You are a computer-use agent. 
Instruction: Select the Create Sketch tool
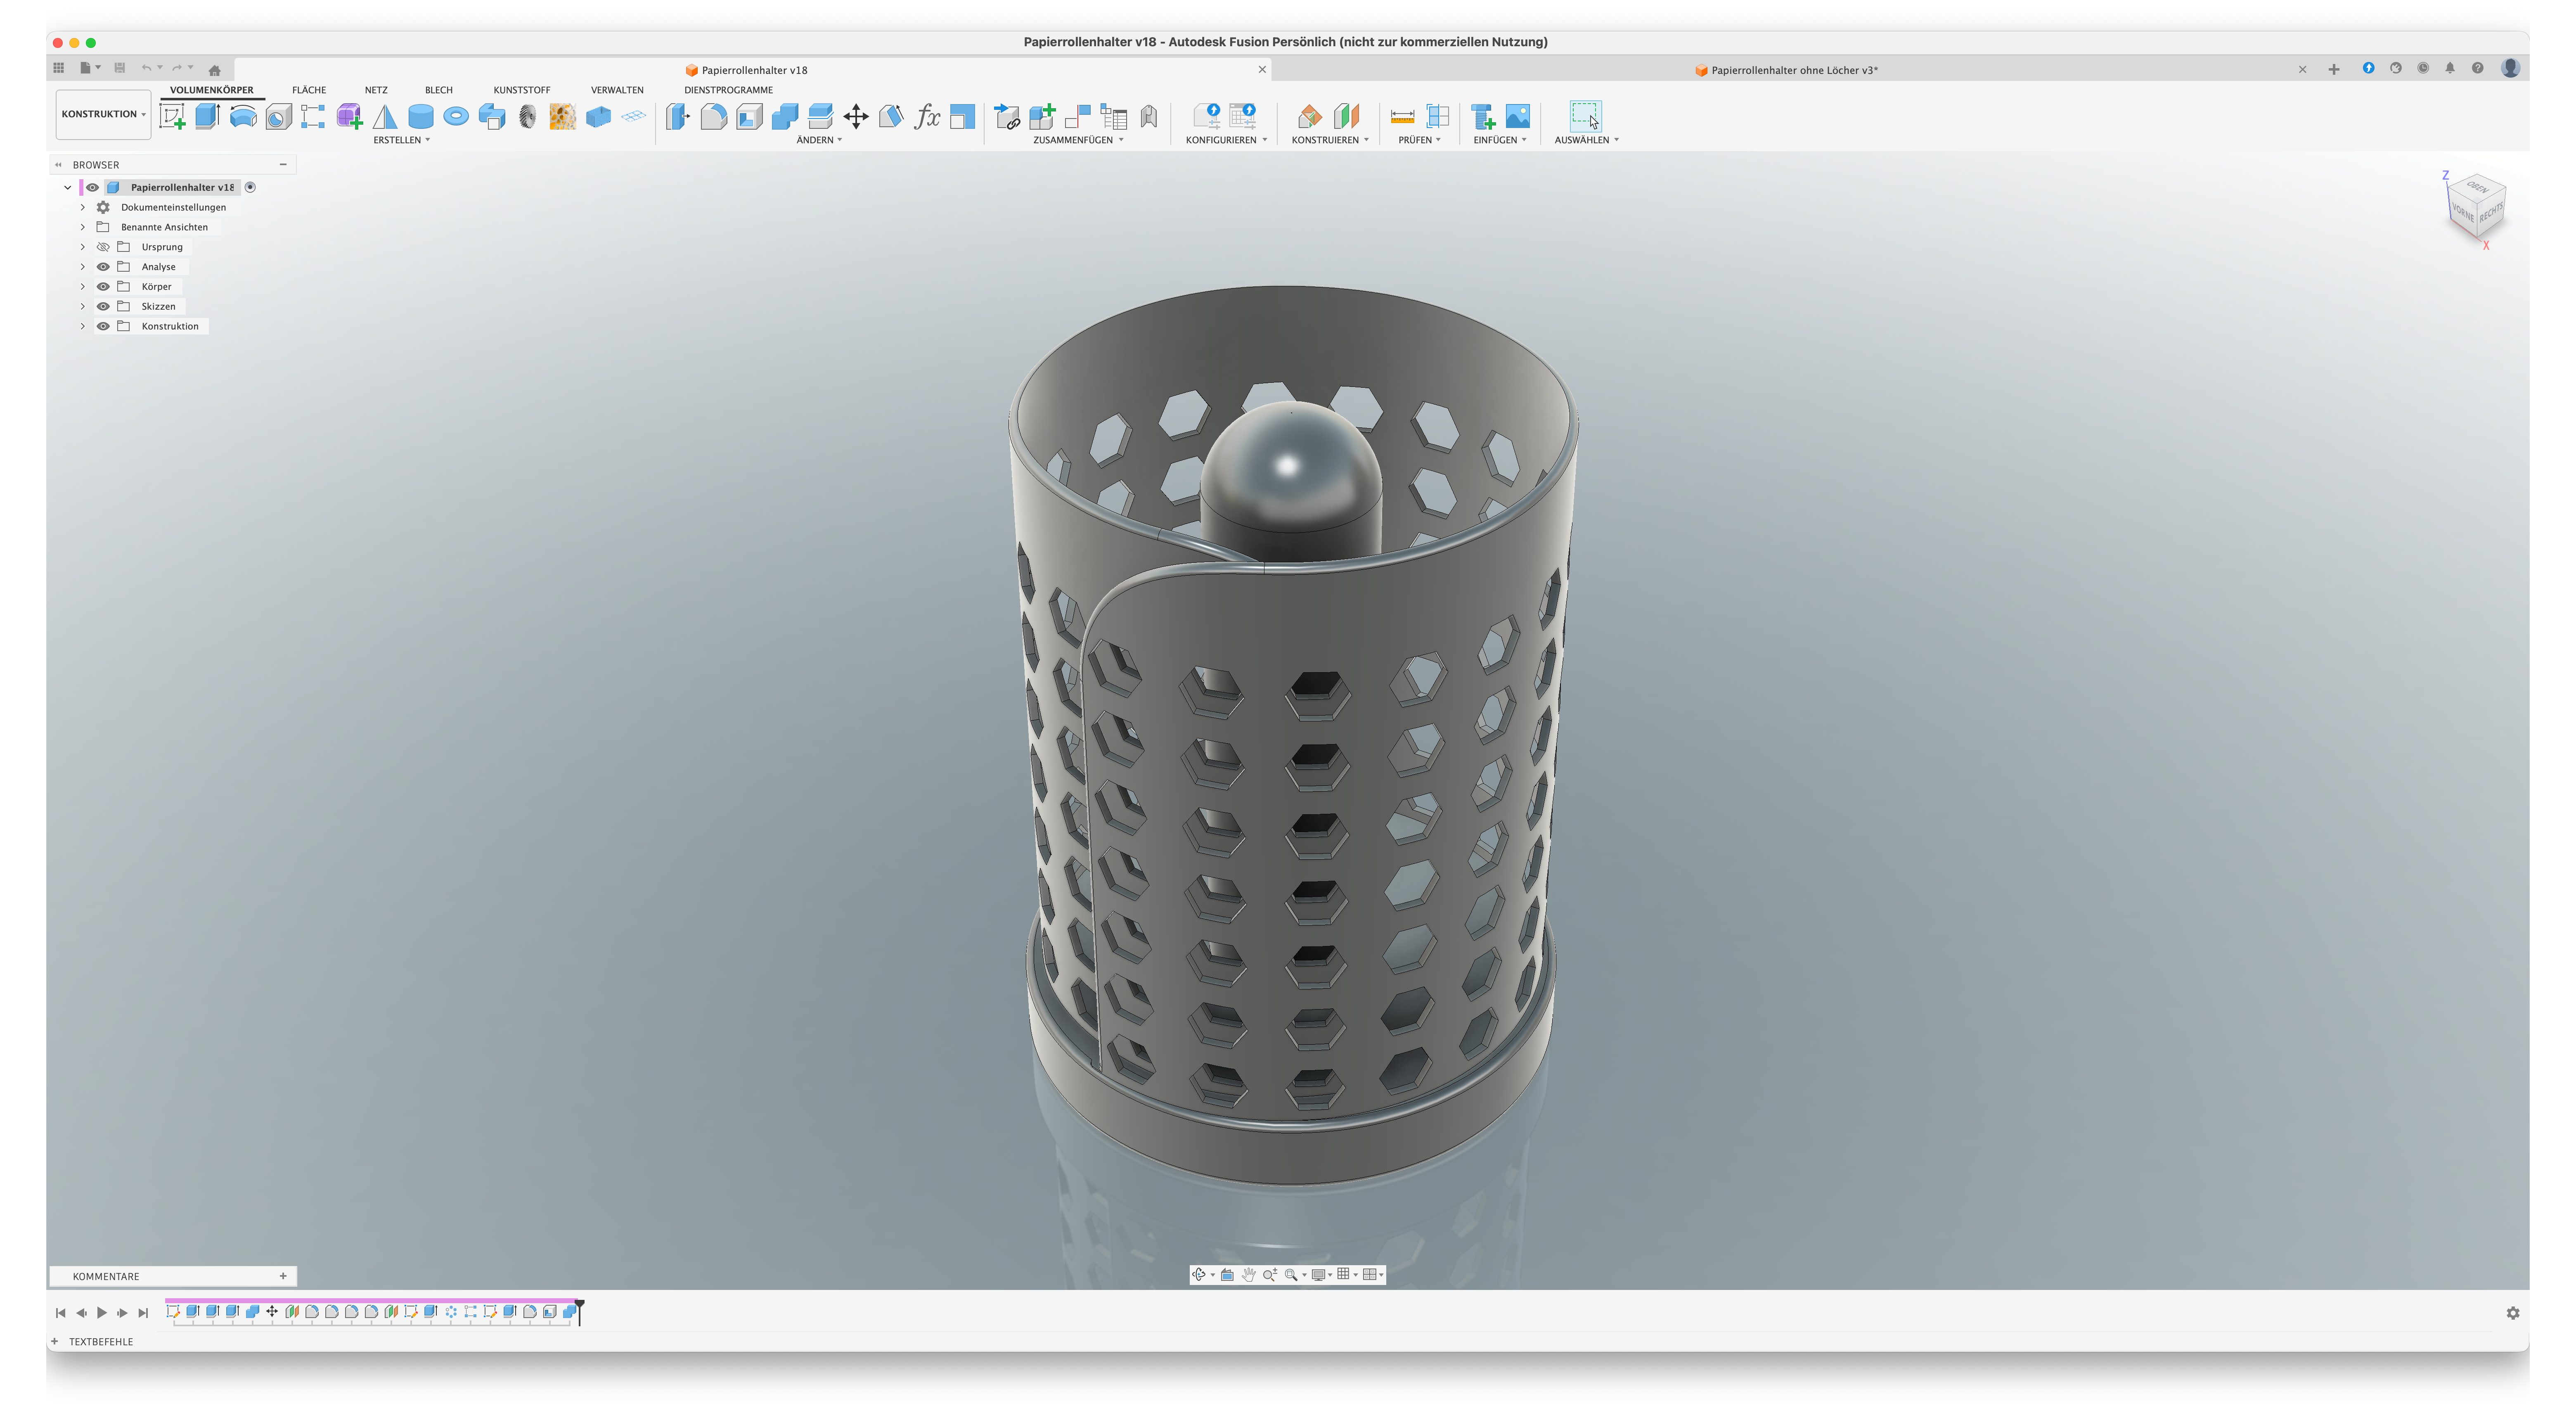[173, 117]
